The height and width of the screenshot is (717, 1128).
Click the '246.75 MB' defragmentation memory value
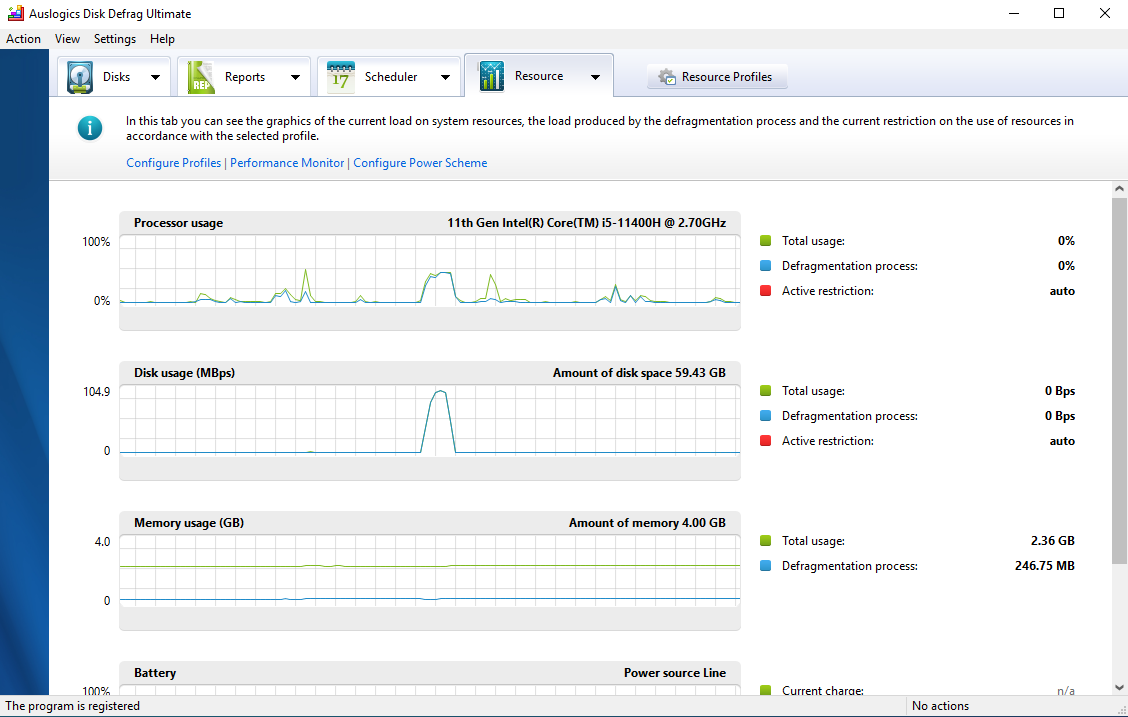(x=1045, y=566)
